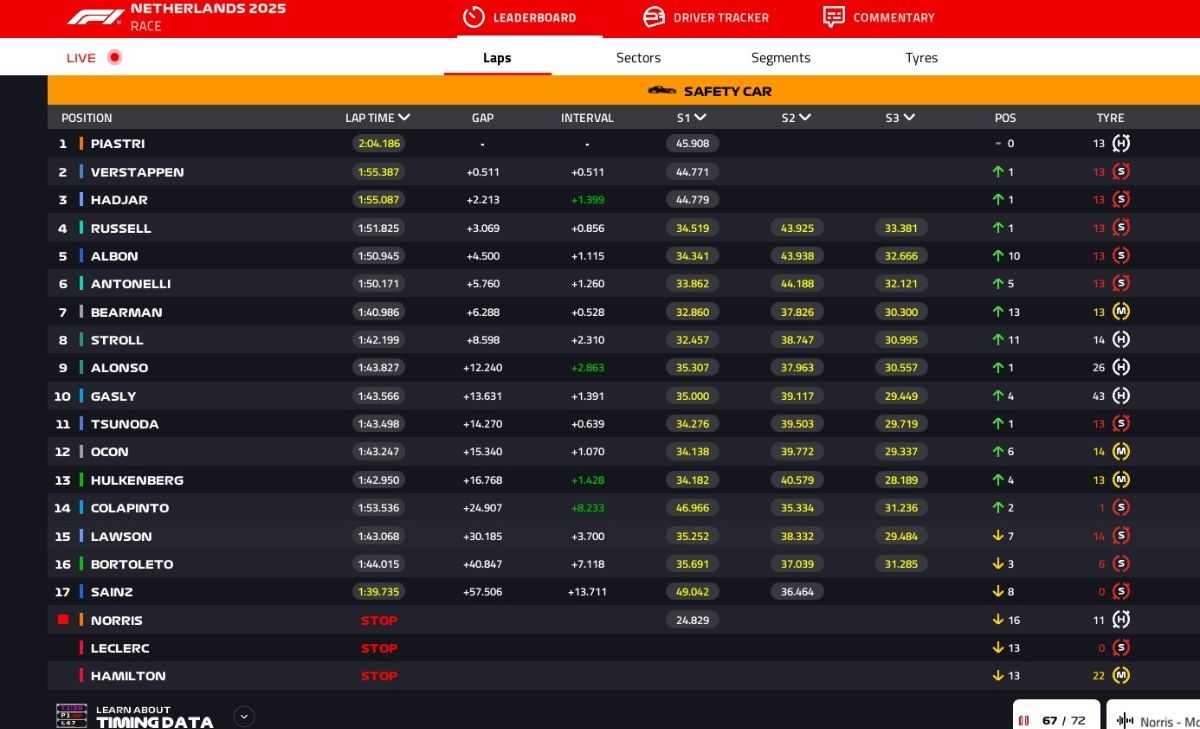Click the Norris team radio audio icon
Viewport: 1200px width, 729px height.
point(1125,721)
